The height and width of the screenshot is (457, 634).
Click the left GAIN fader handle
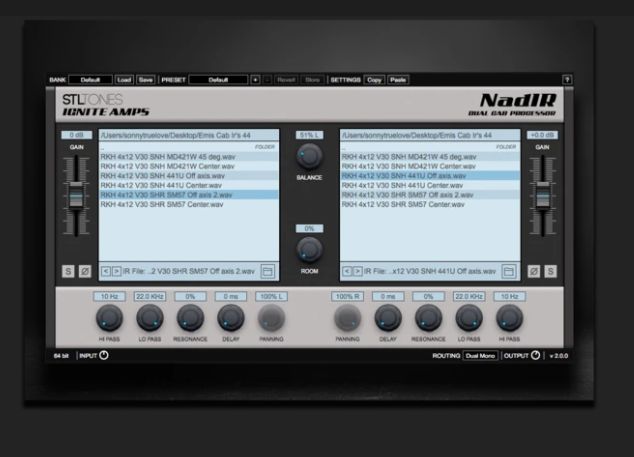click(x=76, y=196)
